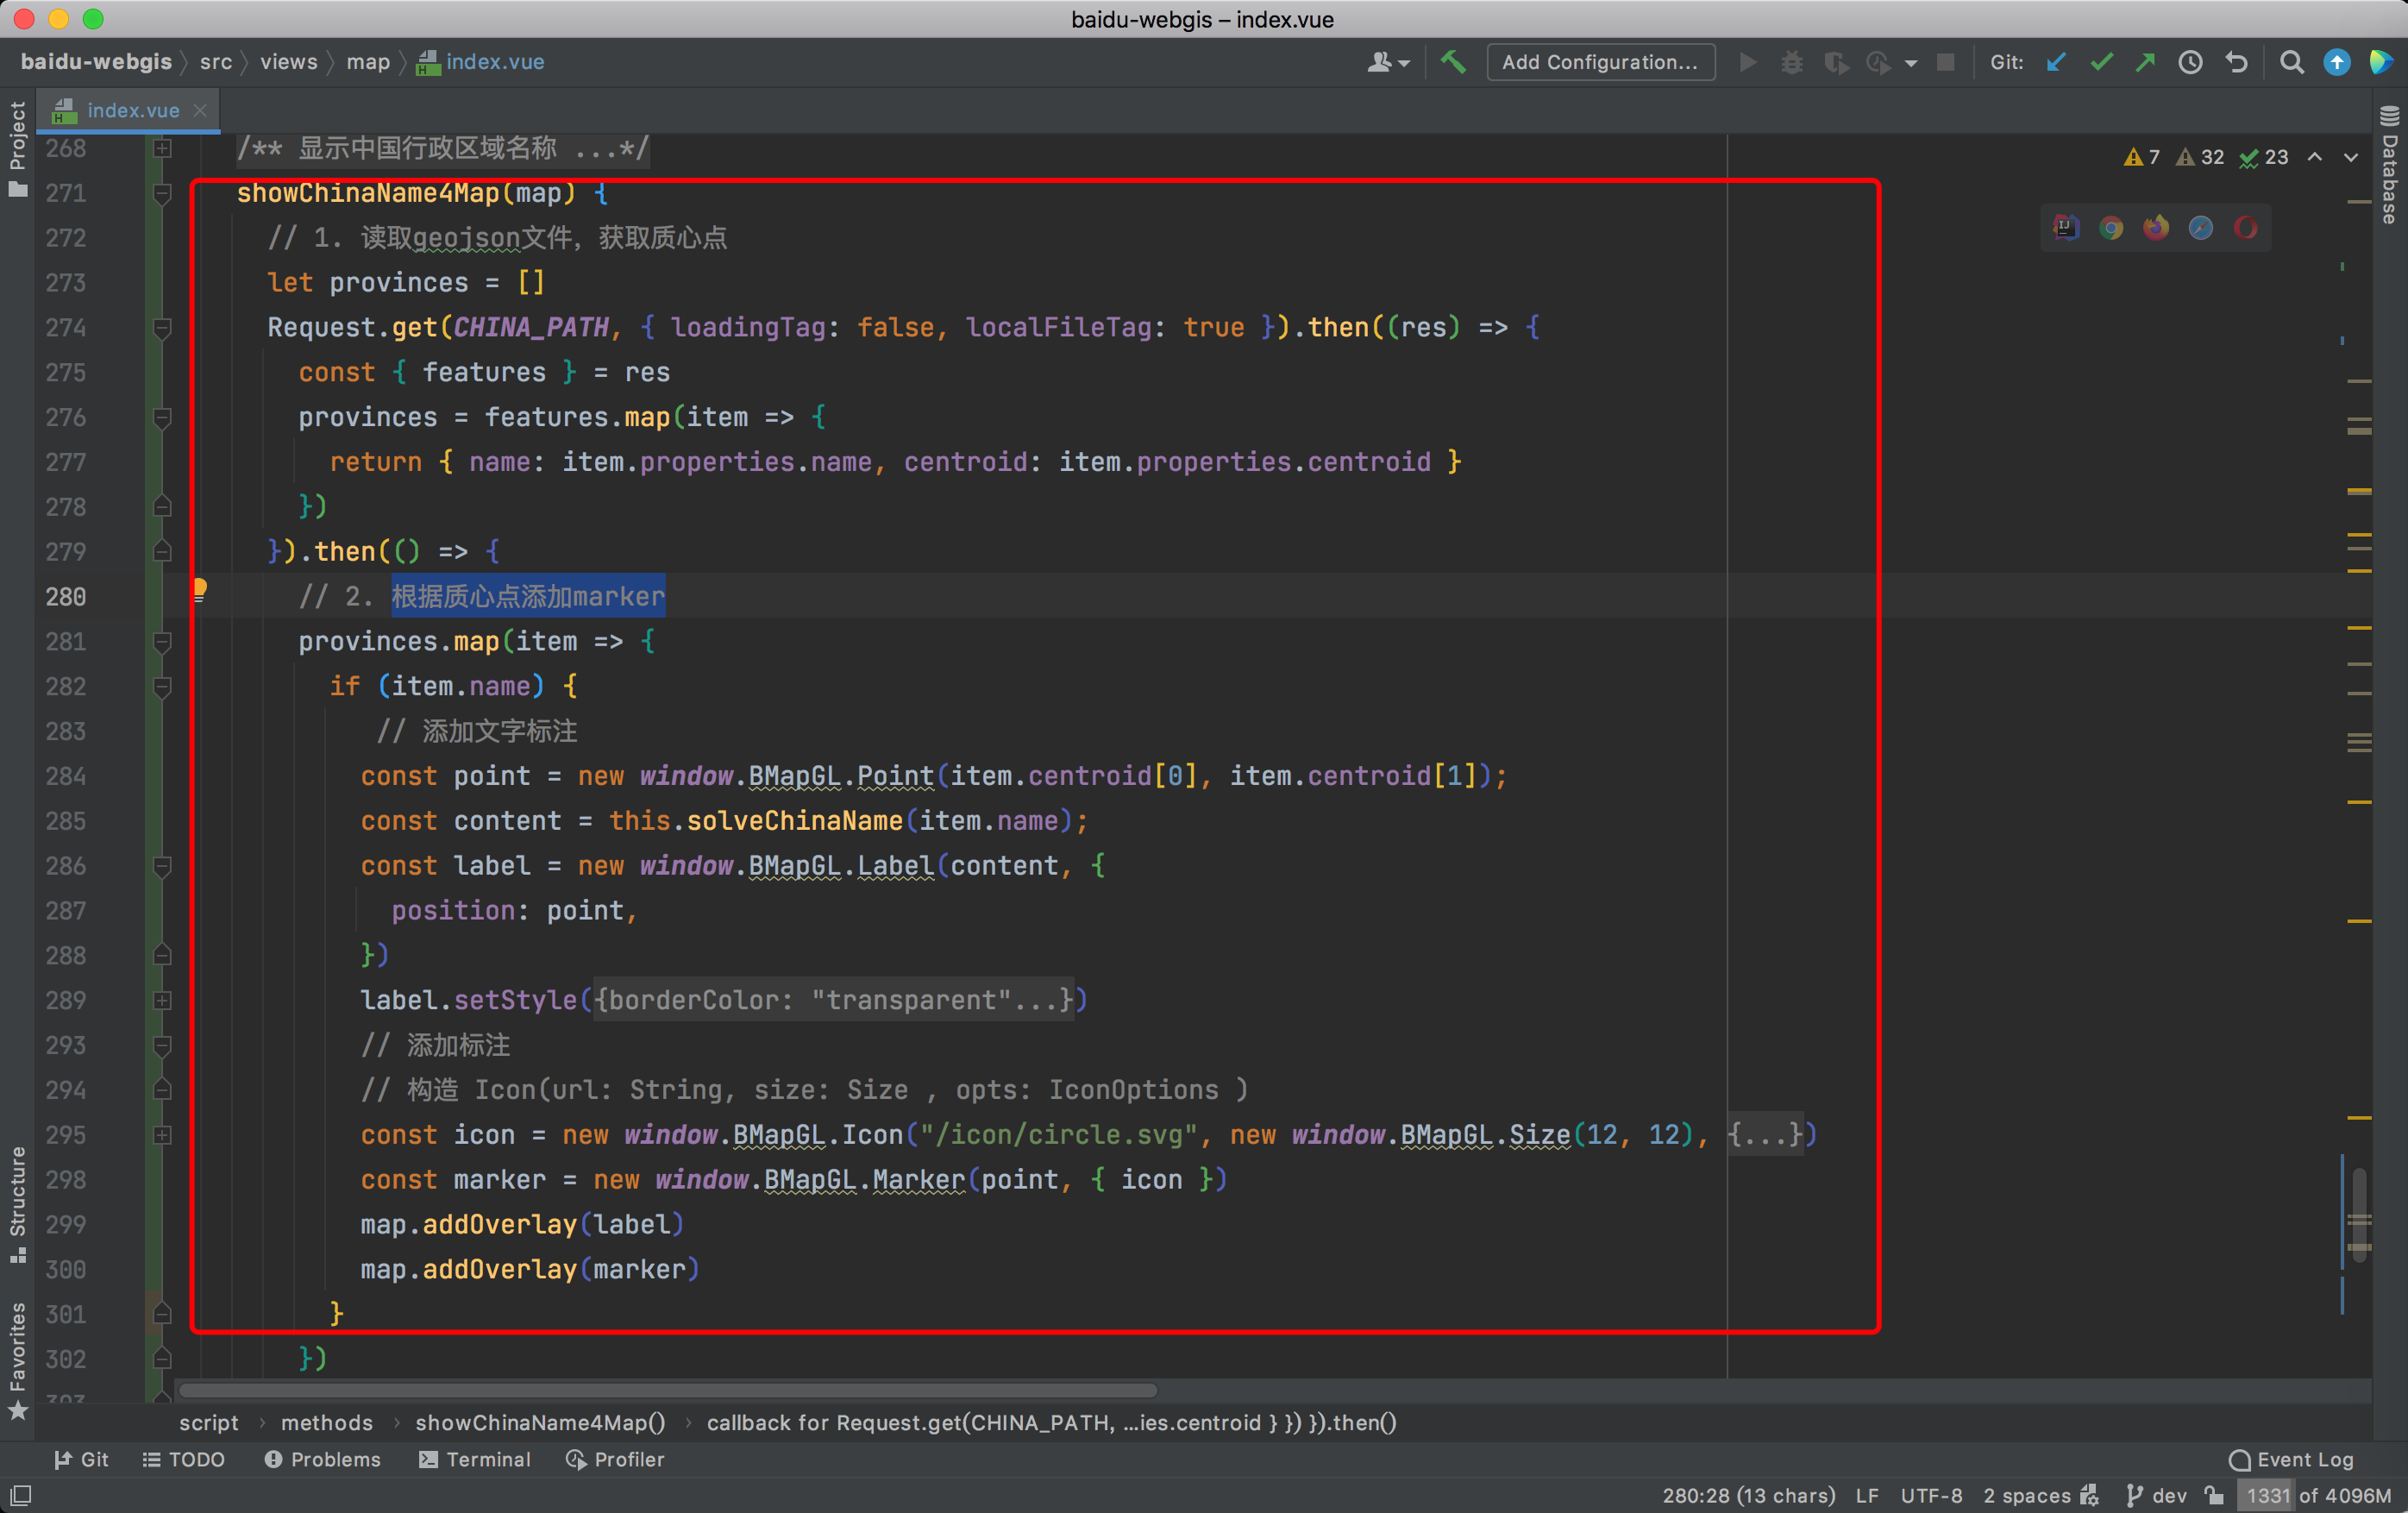The height and width of the screenshot is (1513, 2408).
Task: Open built-in preview IntelliJ browser icon
Action: click(2065, 228)
